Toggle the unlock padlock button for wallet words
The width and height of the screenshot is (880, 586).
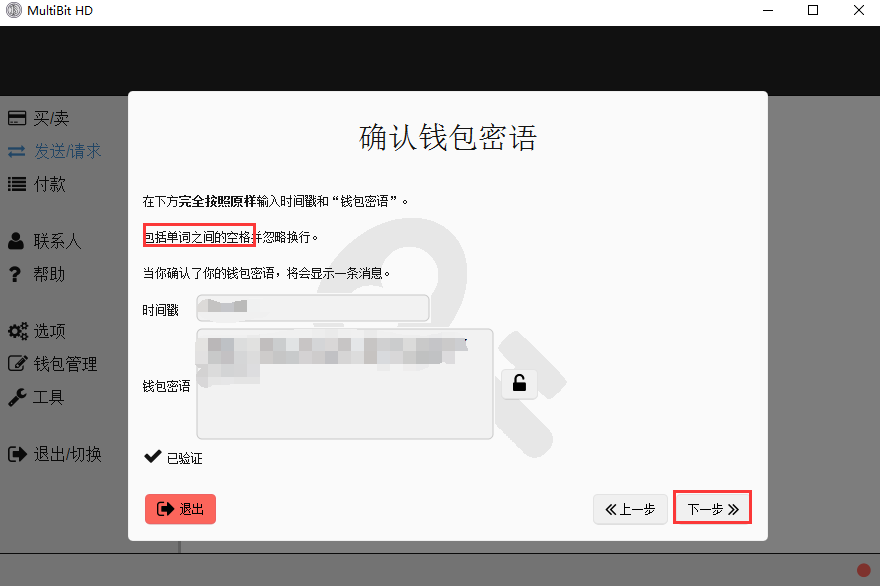[519, 384]
